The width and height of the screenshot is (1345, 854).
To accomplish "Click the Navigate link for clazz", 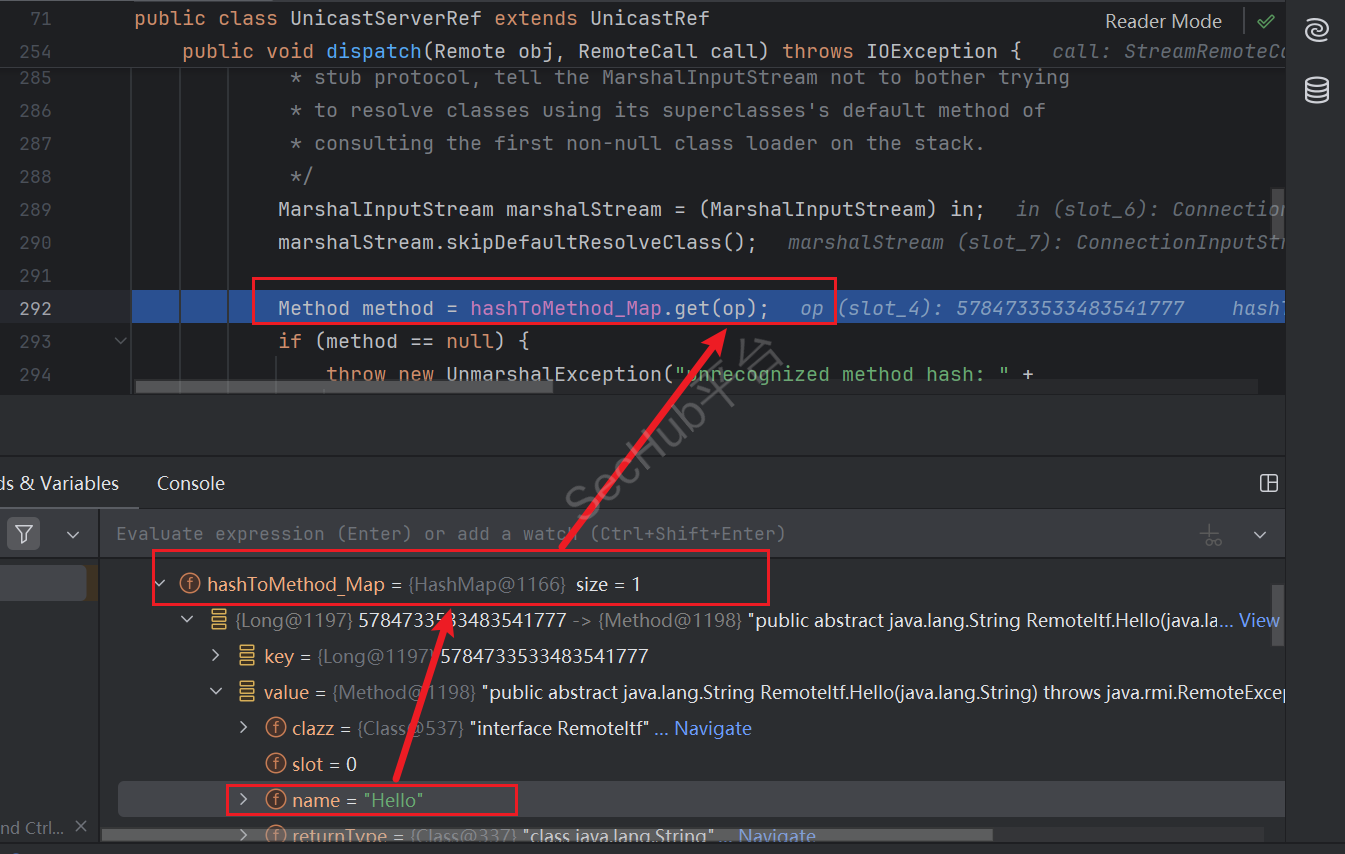I will click(712, 729).
